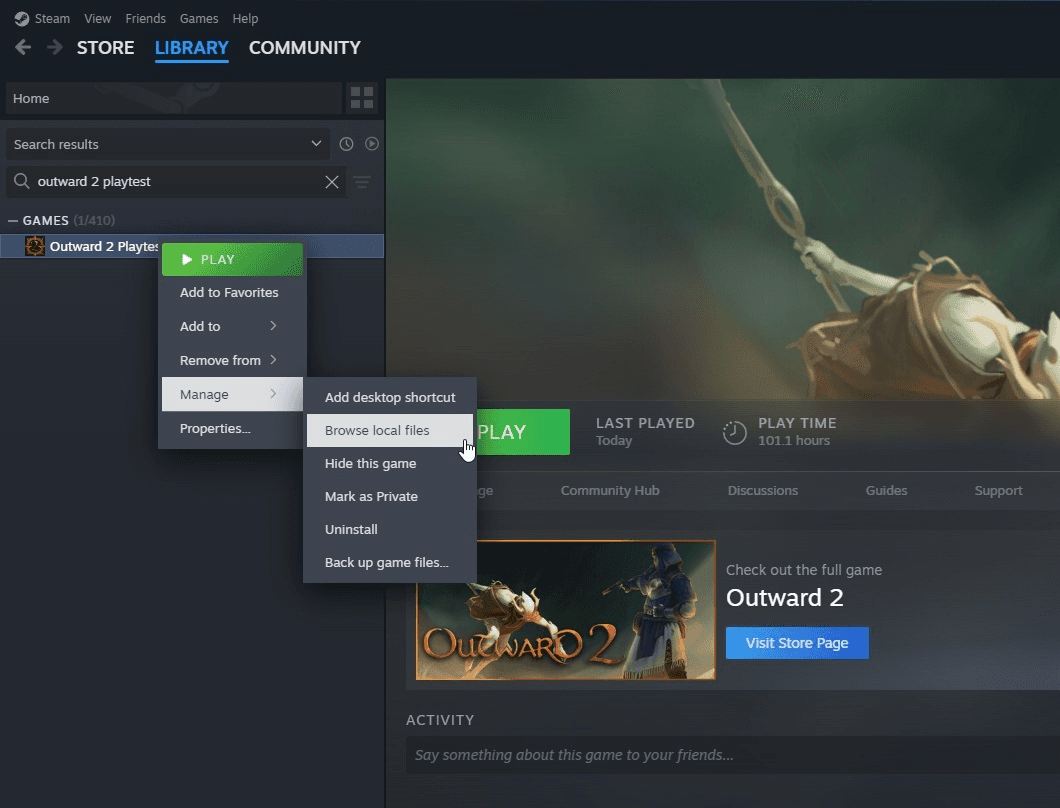Switch to grid collections view icon

[362, 98]
